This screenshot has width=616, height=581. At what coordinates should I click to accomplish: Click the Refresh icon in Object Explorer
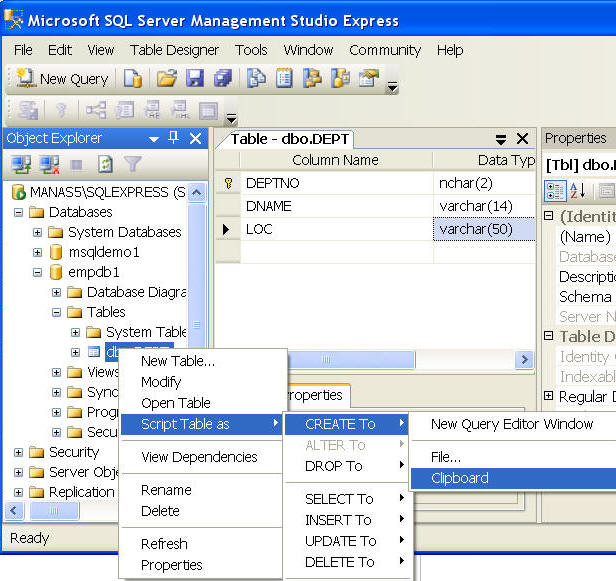[x=105, y=164]
